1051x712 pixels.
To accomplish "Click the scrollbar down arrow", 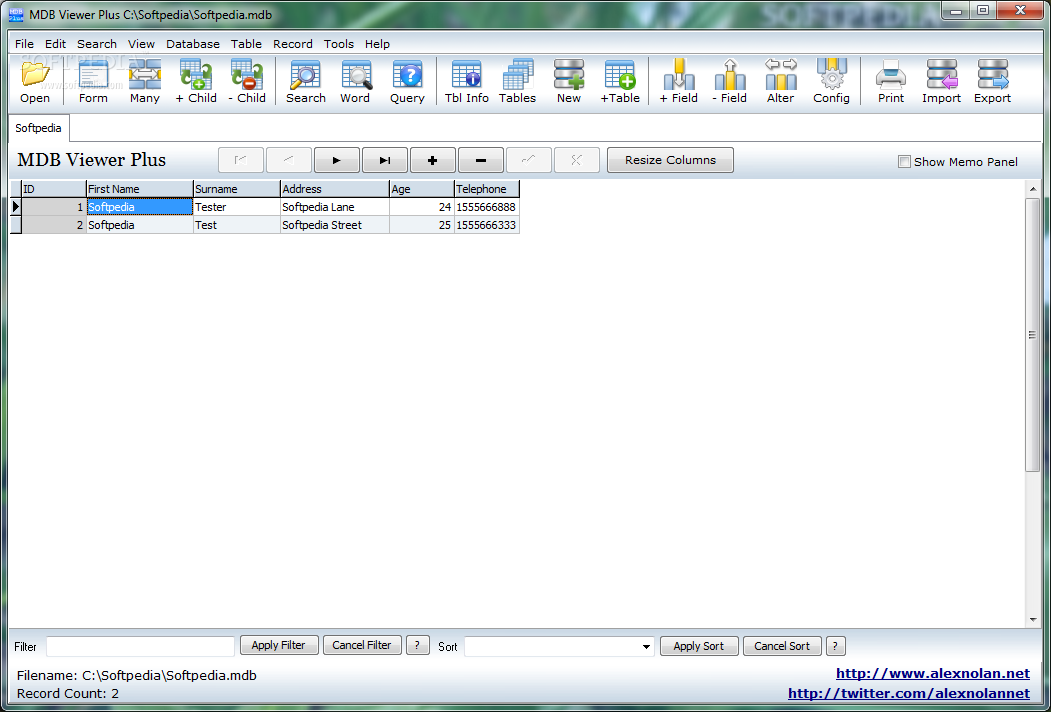I will [x=1032, y=620].
